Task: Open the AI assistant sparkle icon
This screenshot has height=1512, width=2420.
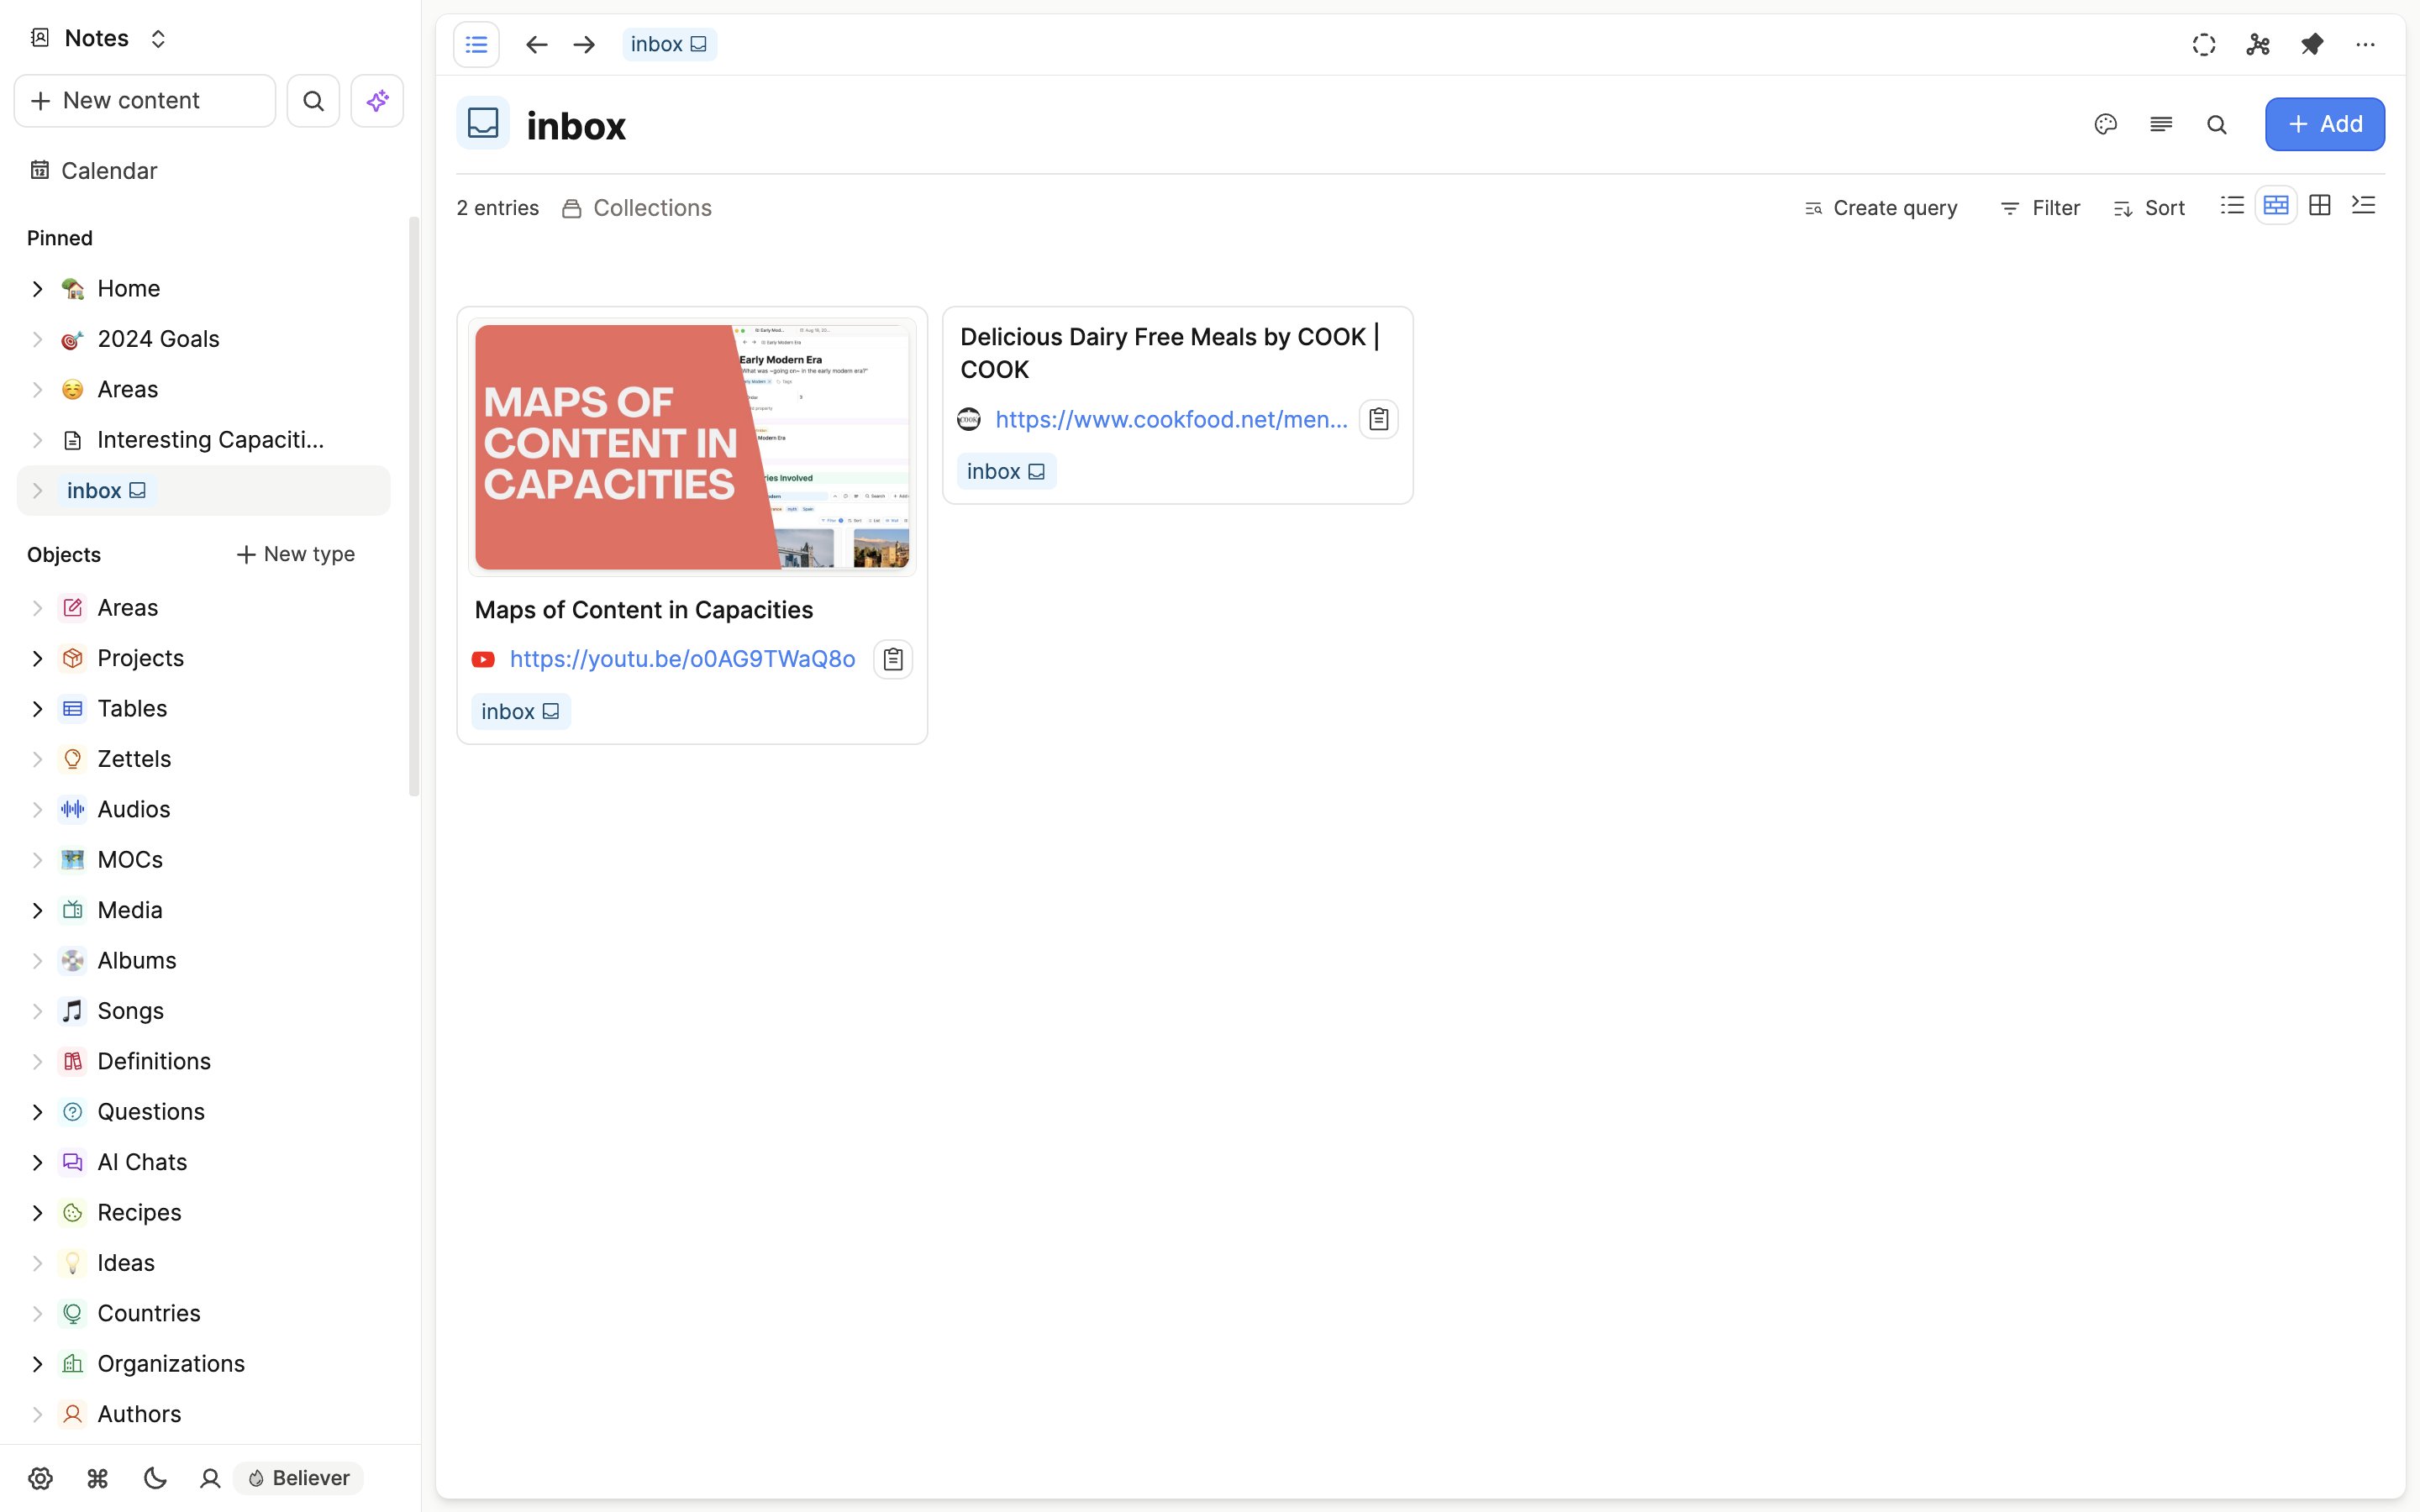Action: [x=377, y=101]
